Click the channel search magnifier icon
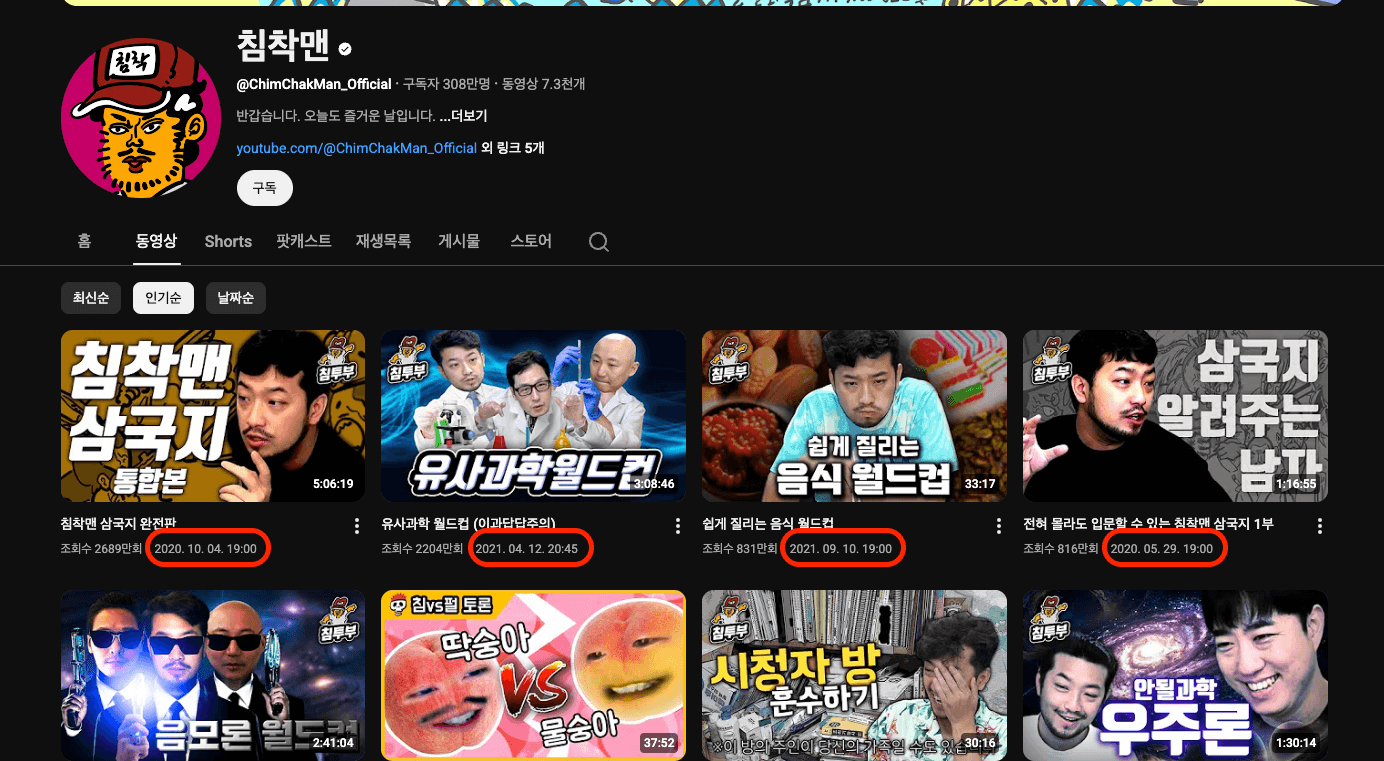 tap(598, 242)
